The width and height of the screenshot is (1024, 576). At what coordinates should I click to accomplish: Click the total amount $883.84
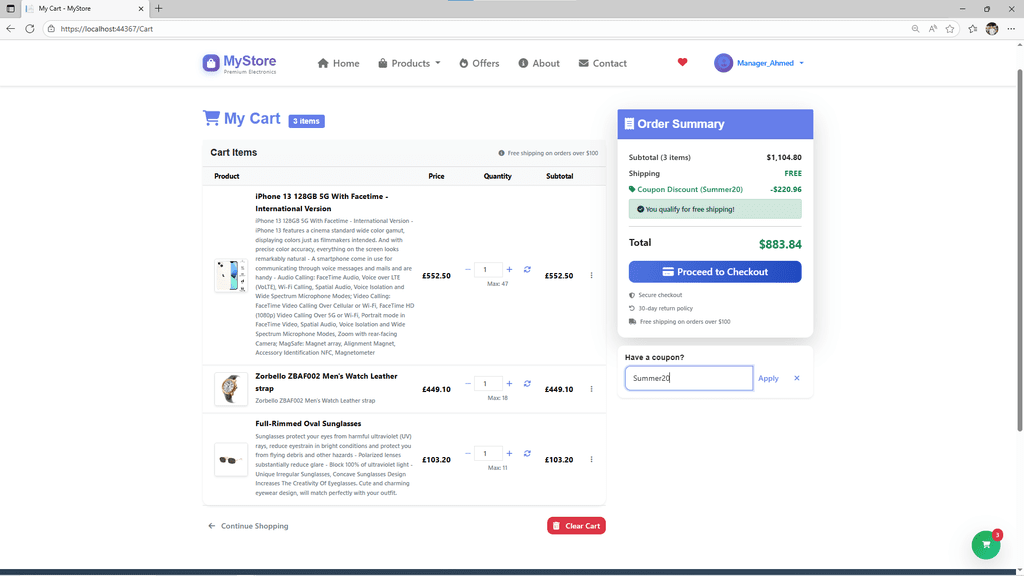pyautogui.click(x=780, y=244)
